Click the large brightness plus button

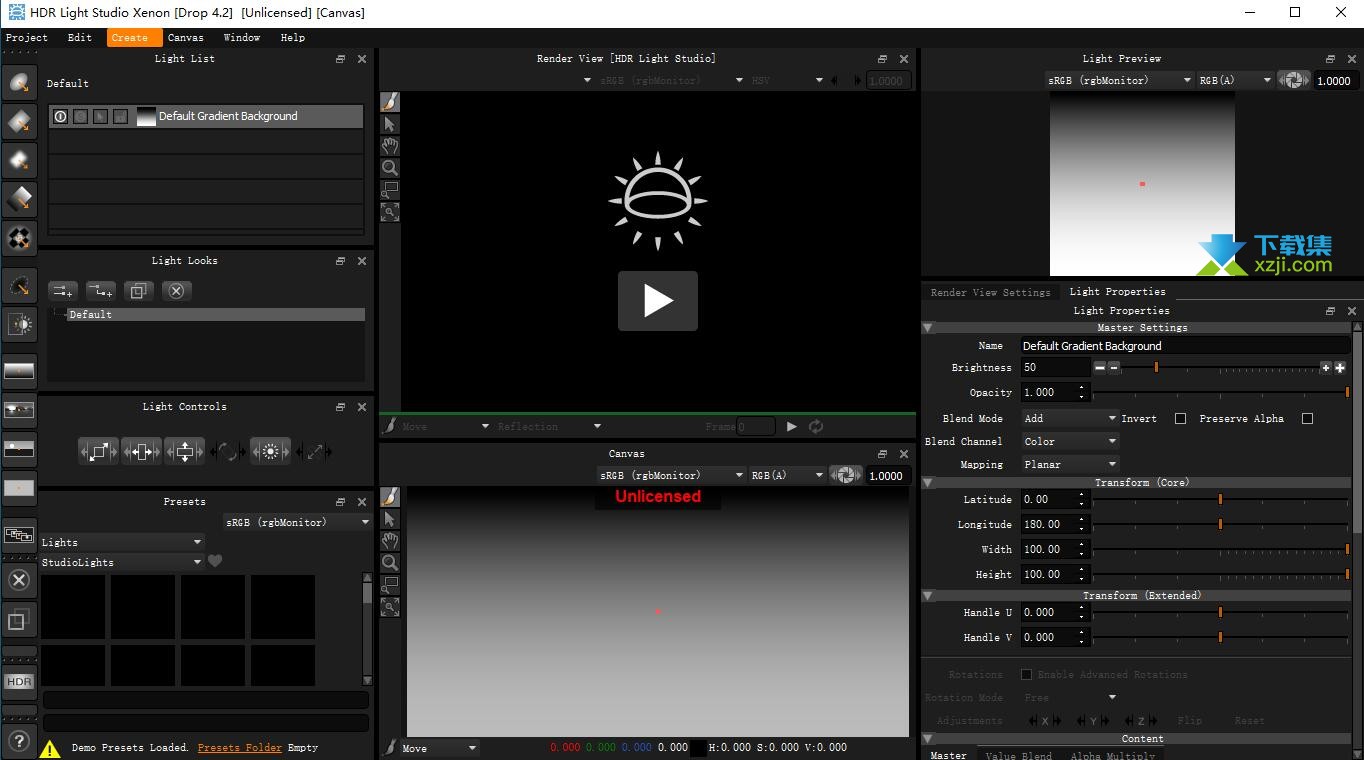tap(1340, 368)
